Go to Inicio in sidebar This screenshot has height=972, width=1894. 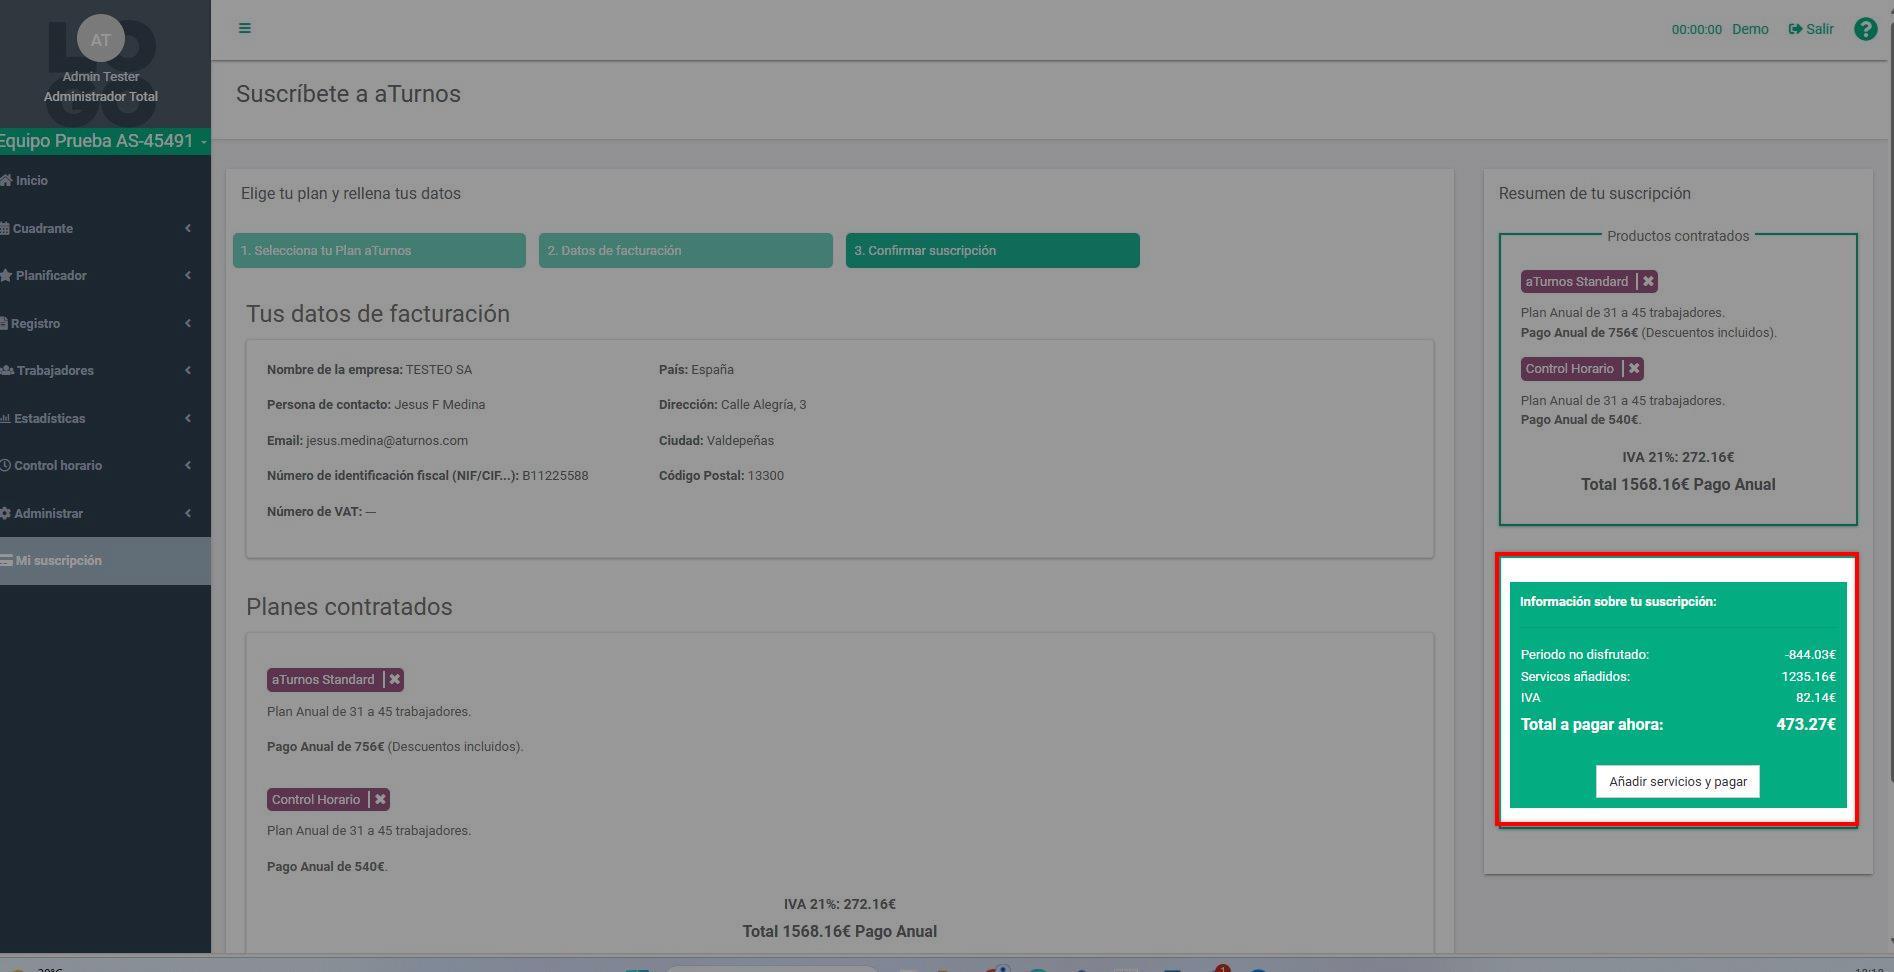[32, 181]
